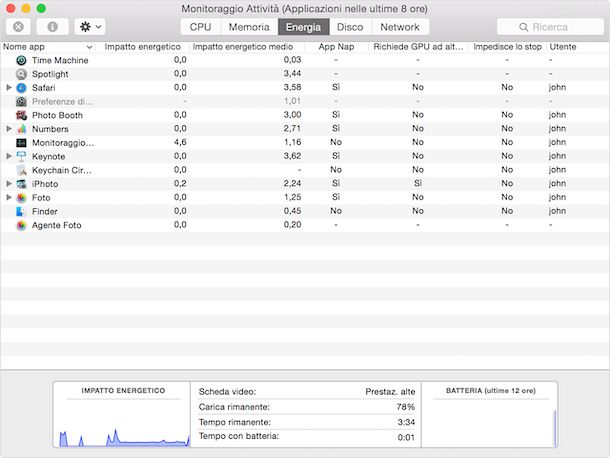Click the Prestaz. alte video card value
The width and height of the screenshot is (610, 458).
coord(390,392)
